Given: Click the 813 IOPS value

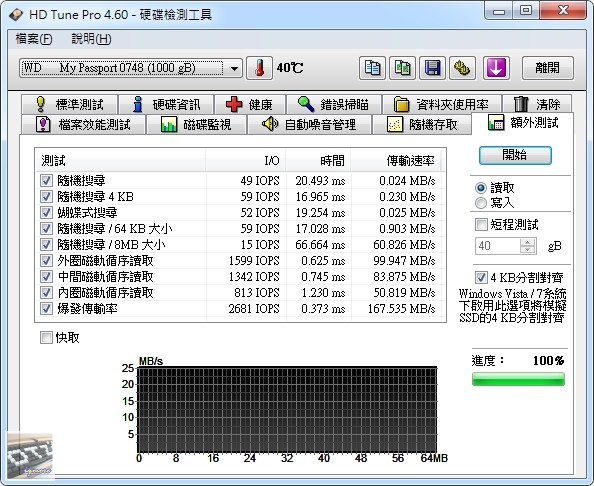Looking at the screenshot, I should coord(256,293).
